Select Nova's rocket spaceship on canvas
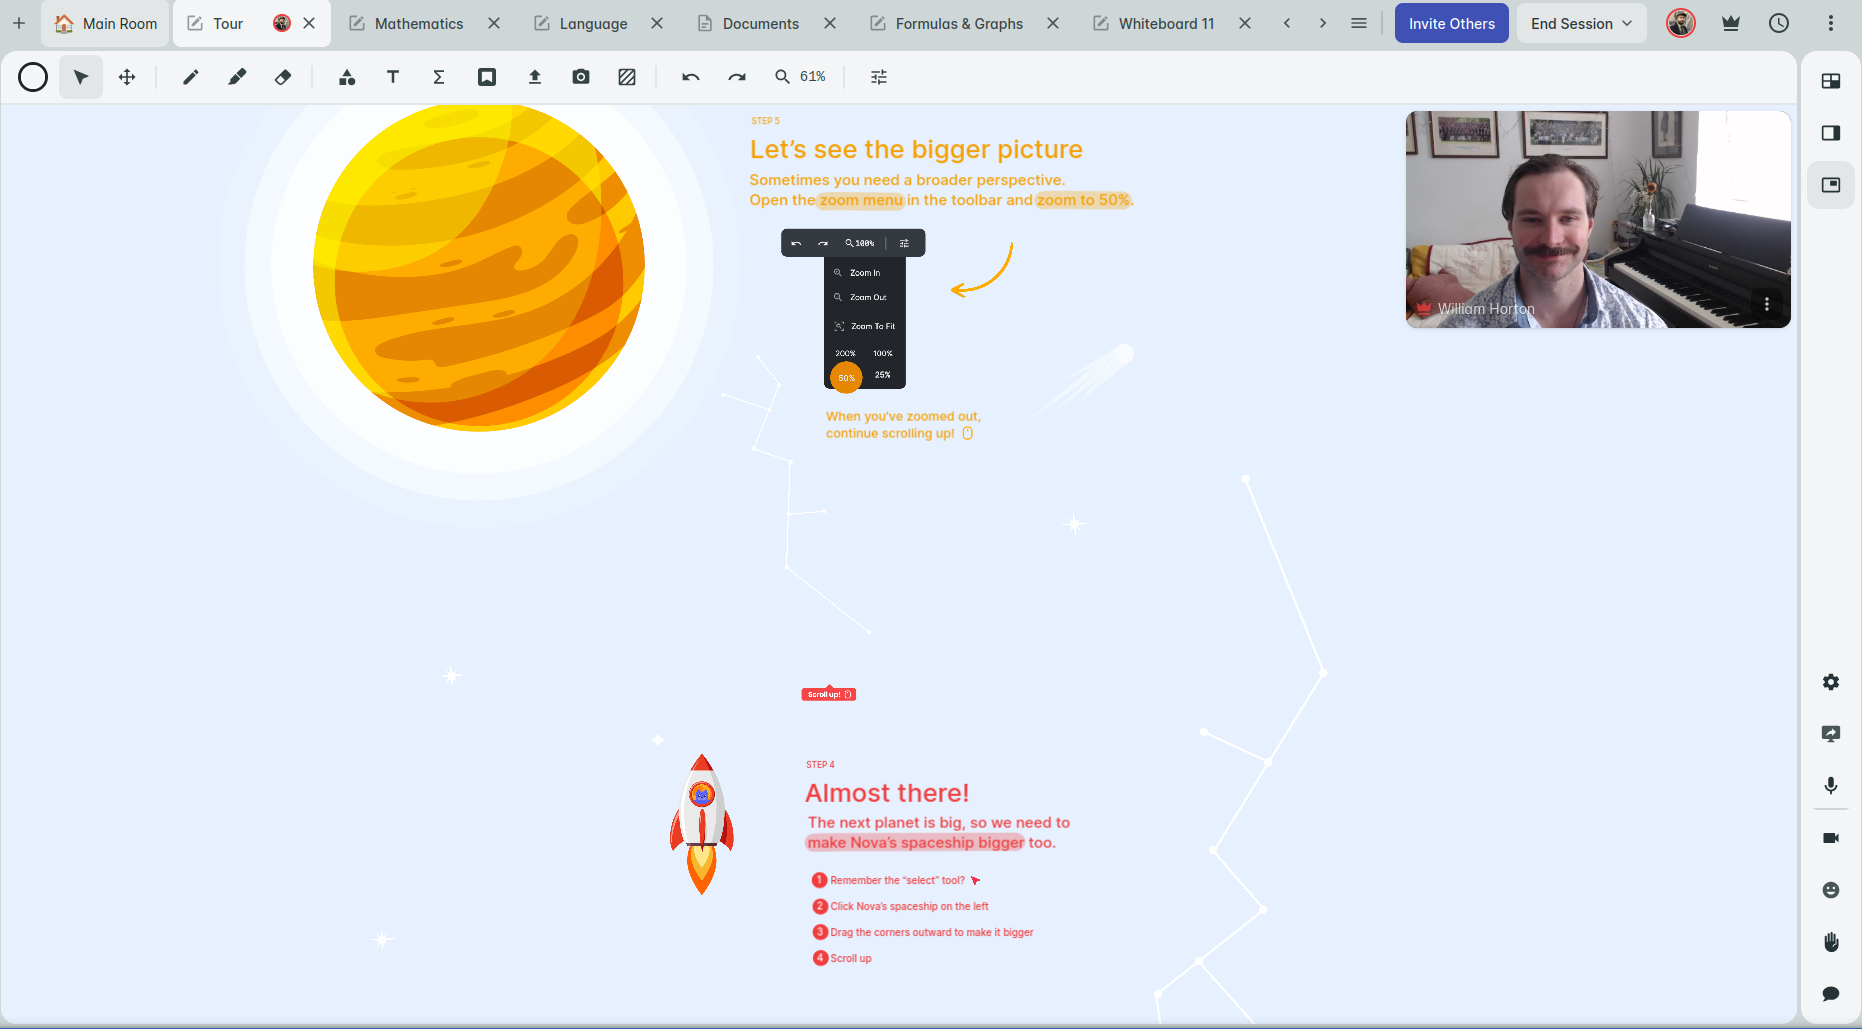1862x1029 pixels. pyautogui.click(x=702, y=824)
